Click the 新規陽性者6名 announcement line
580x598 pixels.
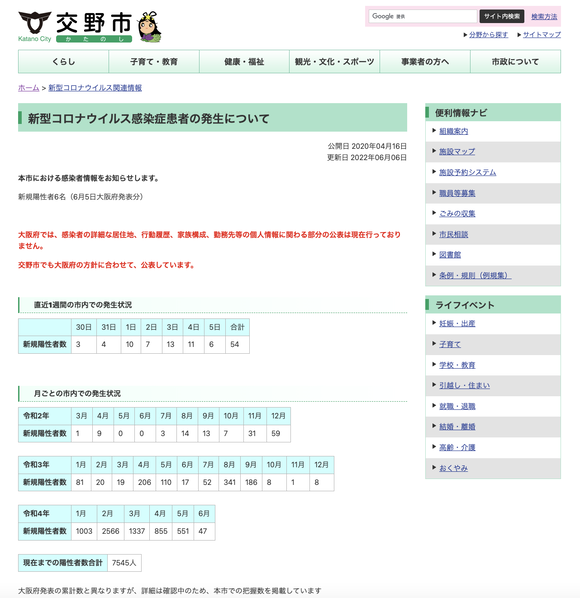point(81,197)
